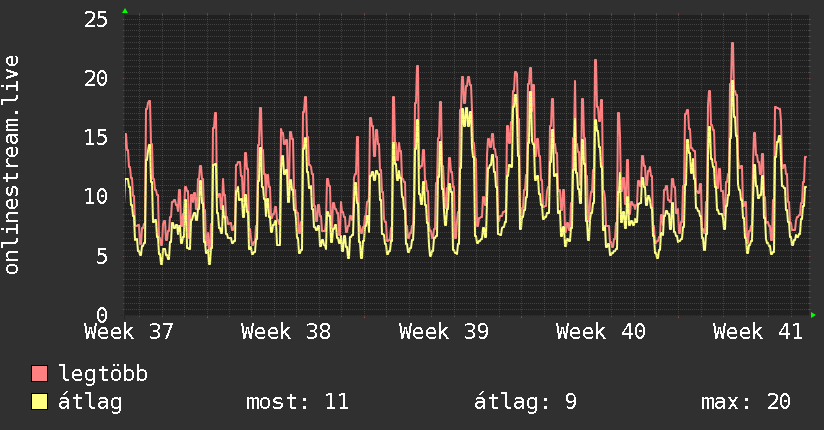Click the Week 38 axis label
This screenshot has width=824, height=430.
click(286, 332)
